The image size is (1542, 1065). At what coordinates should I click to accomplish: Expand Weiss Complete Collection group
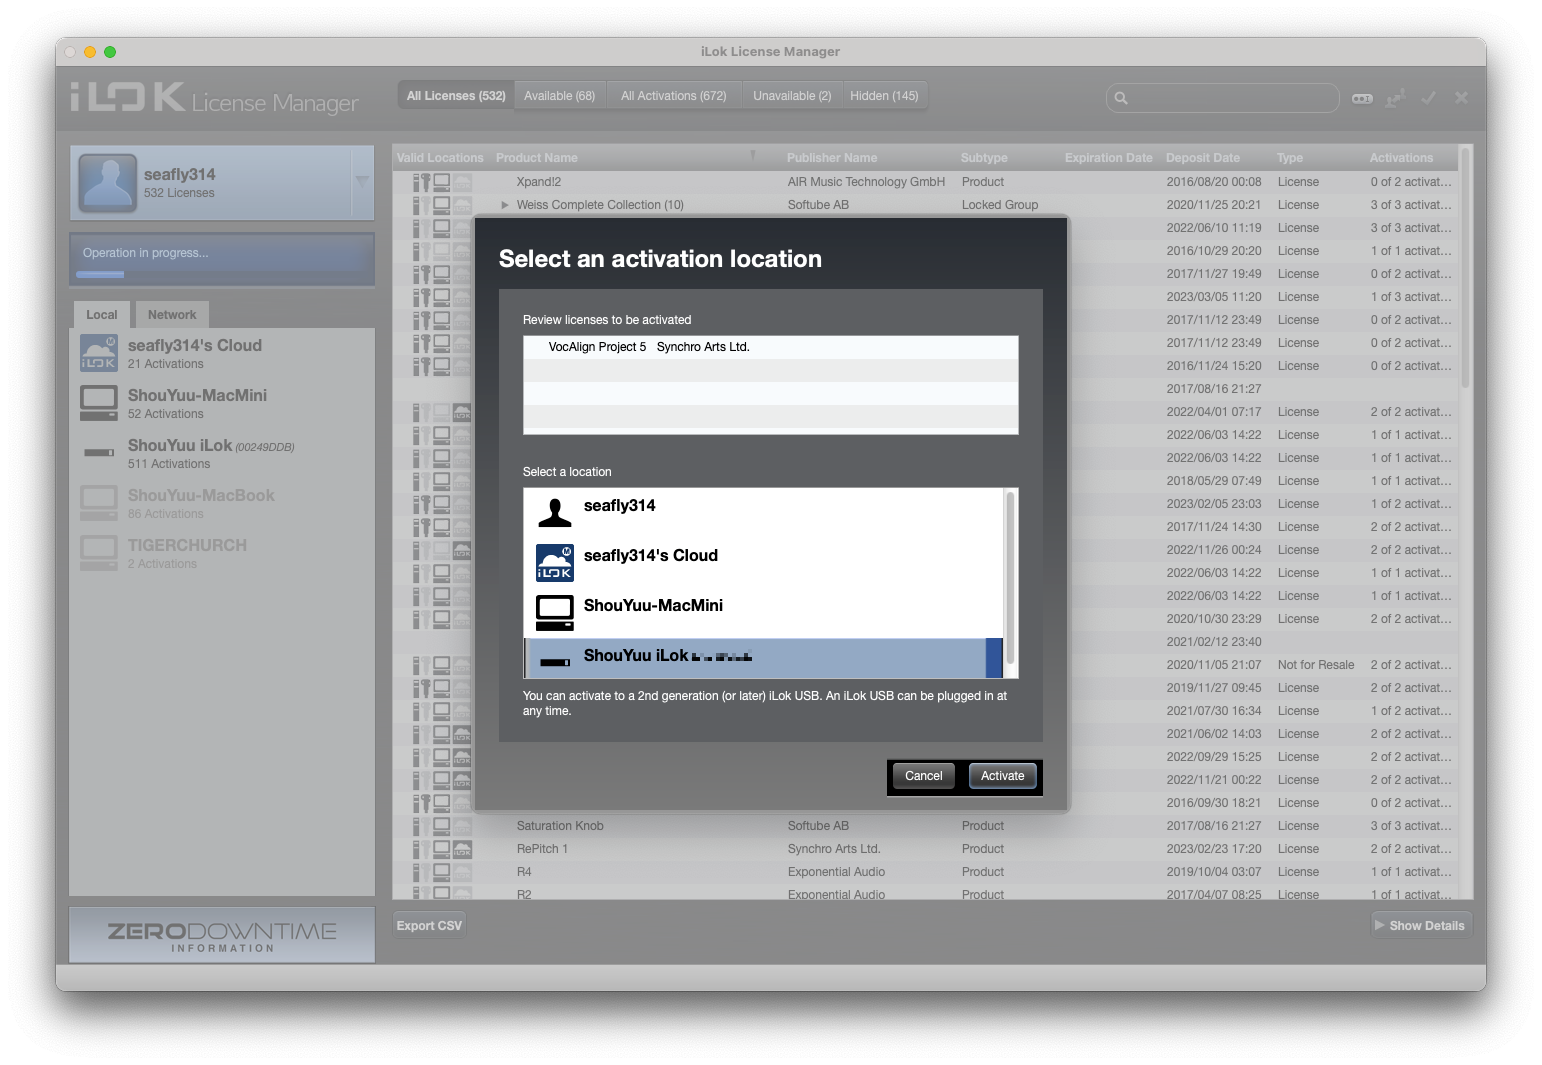[x=505, y=205]
